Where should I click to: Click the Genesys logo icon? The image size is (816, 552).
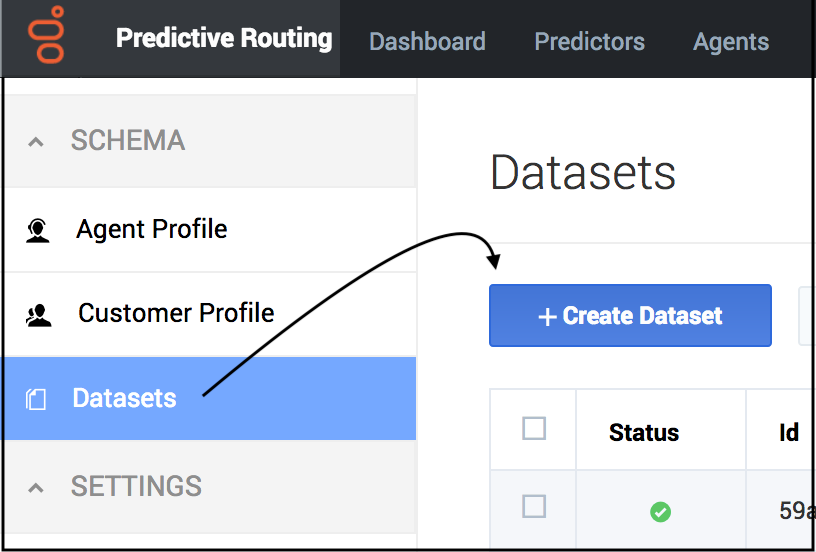tap(45, 38)
